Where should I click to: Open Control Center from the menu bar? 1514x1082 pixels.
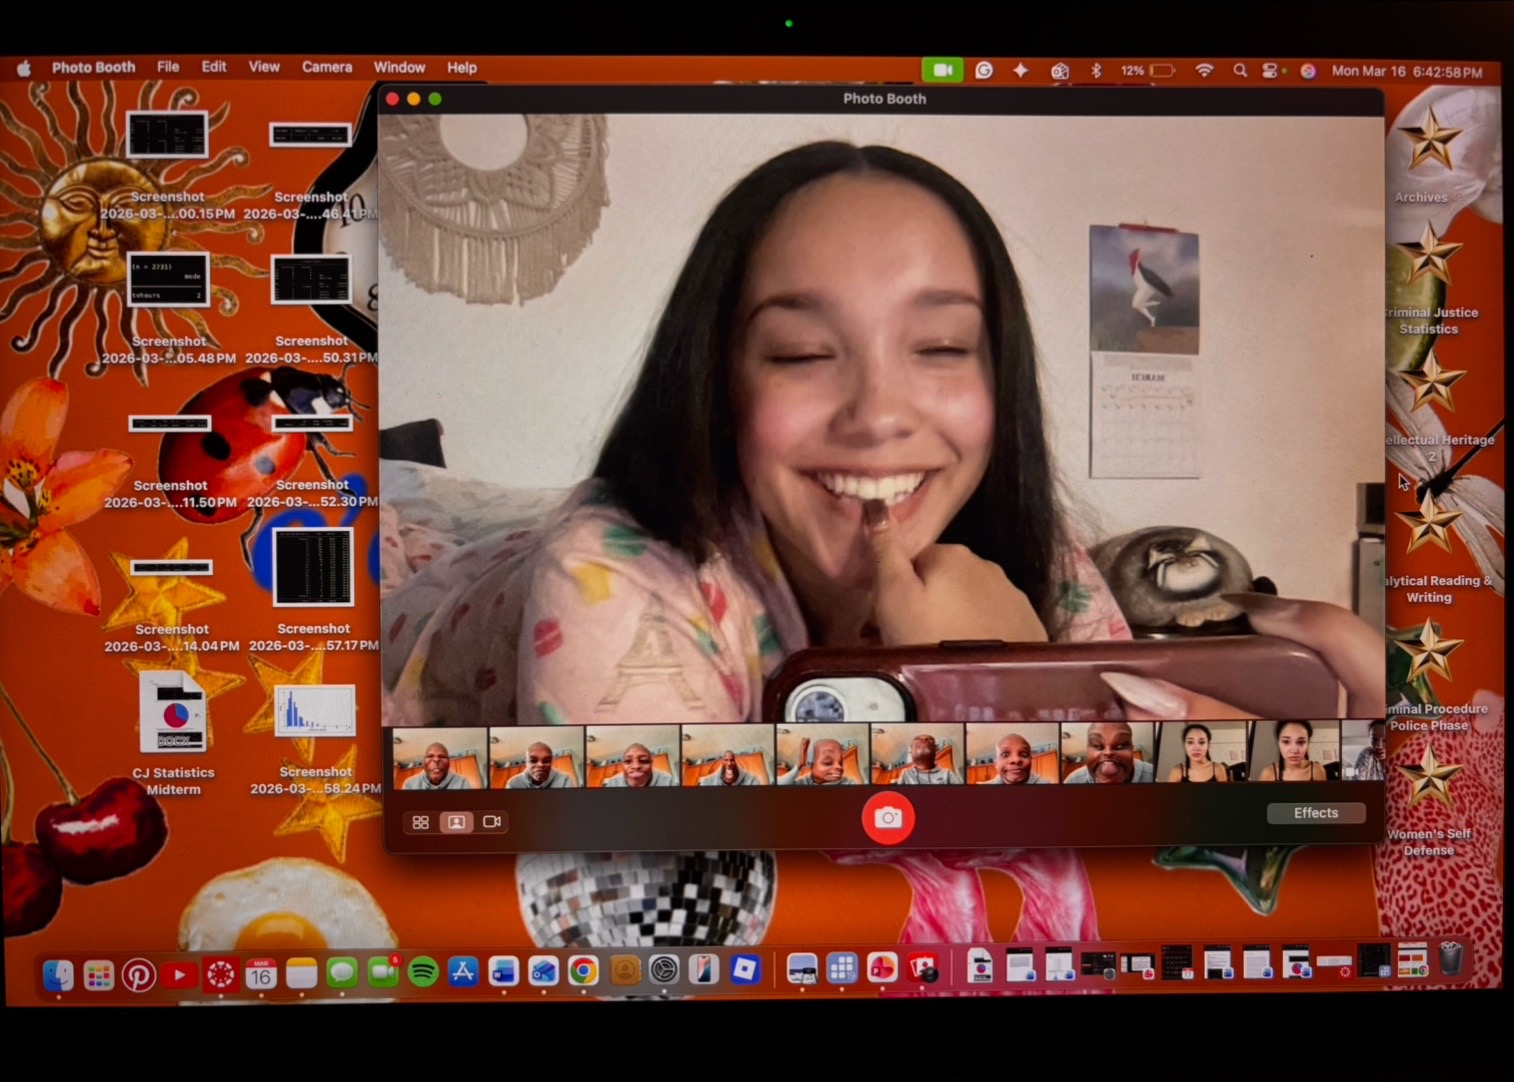pyautogui.click(x=1271, y=71)
